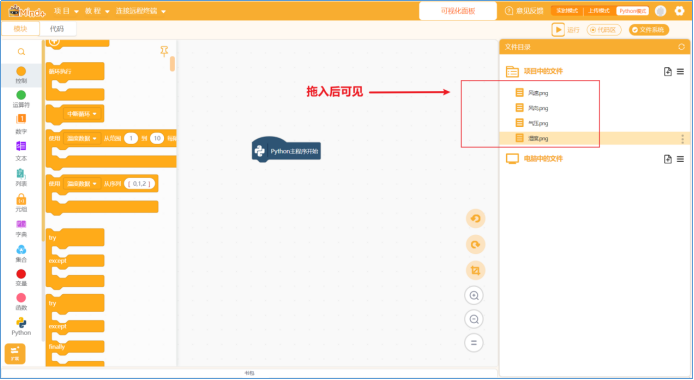The height and width of the screenshot is (380, 694).
Task: Select the 数字 number category
Action: pyautogui.click(x=21, y=124)
